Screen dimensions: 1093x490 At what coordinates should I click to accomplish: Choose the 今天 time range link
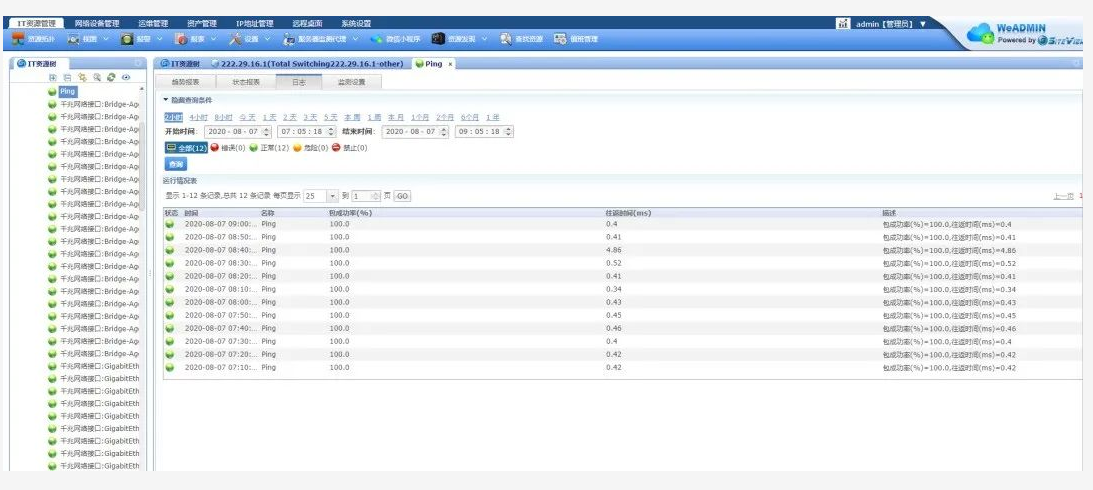pos(247,117)
